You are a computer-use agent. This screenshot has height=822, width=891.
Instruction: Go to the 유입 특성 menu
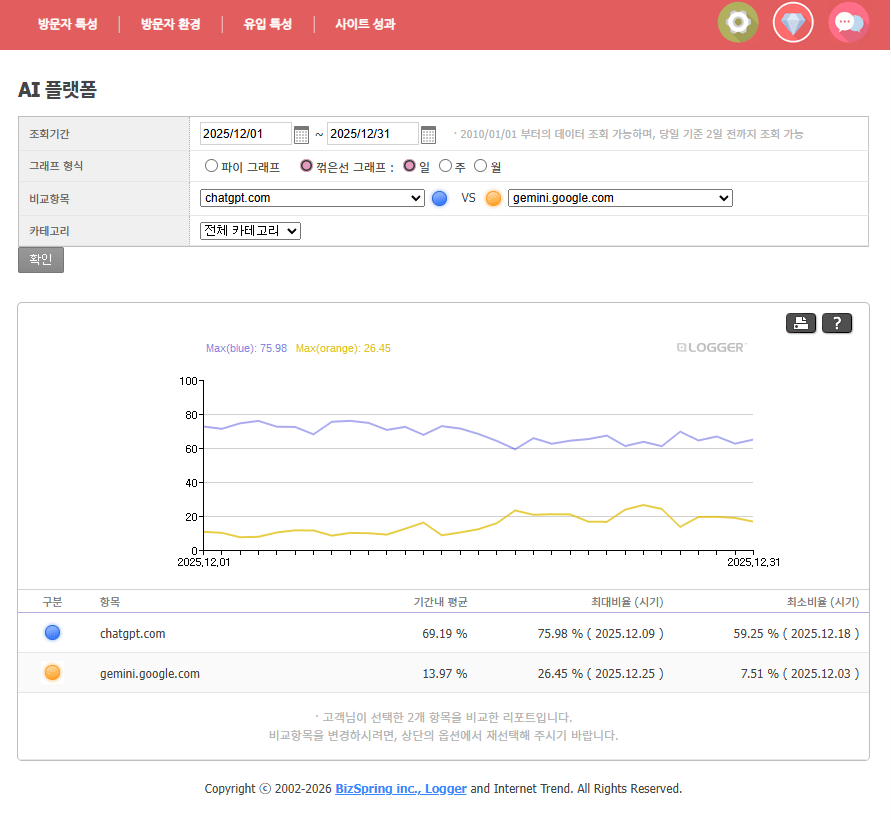267,24
